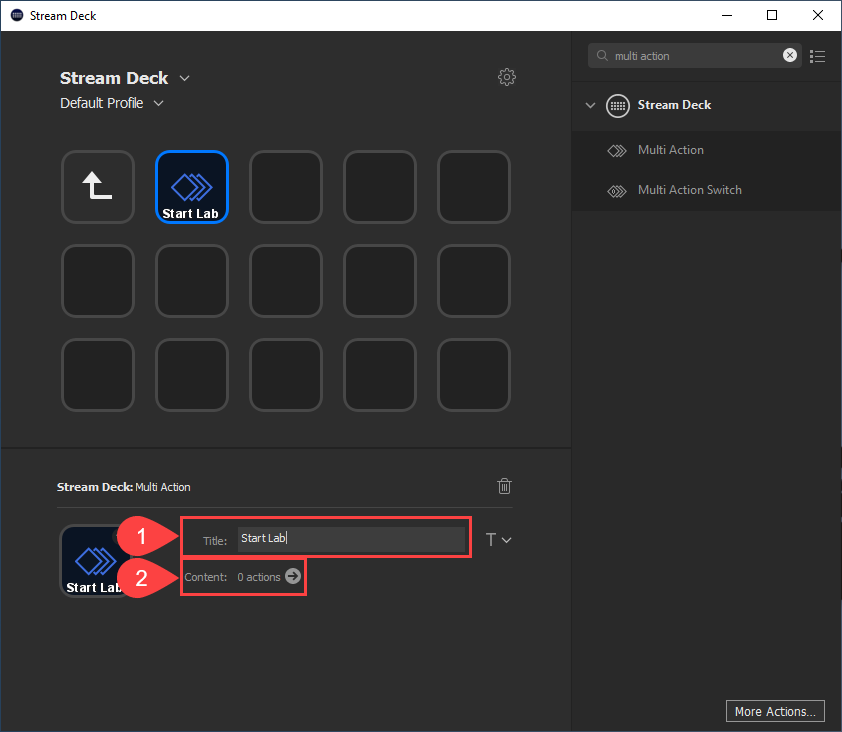Image resolution: width=842 pixels, height=732 pixels.
Task: Click 'Stream Deck: Multi Action' header text
Action: (124, 487)
